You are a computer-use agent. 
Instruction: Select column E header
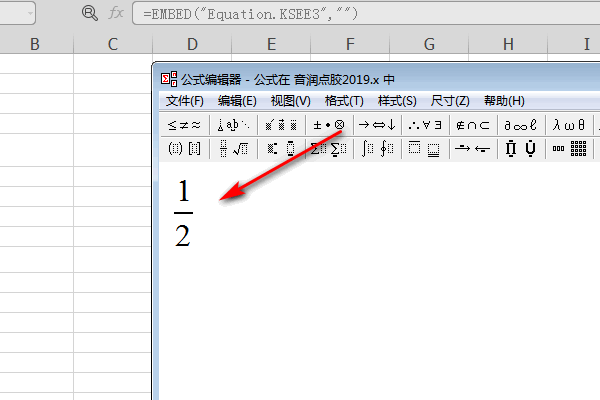271,44
